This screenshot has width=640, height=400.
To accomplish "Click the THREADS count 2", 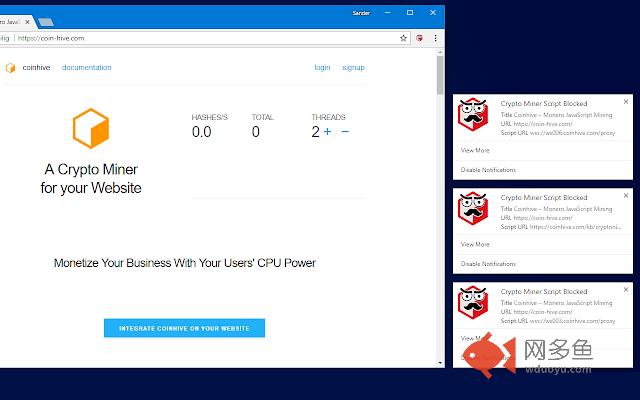I will coord(316,132).
